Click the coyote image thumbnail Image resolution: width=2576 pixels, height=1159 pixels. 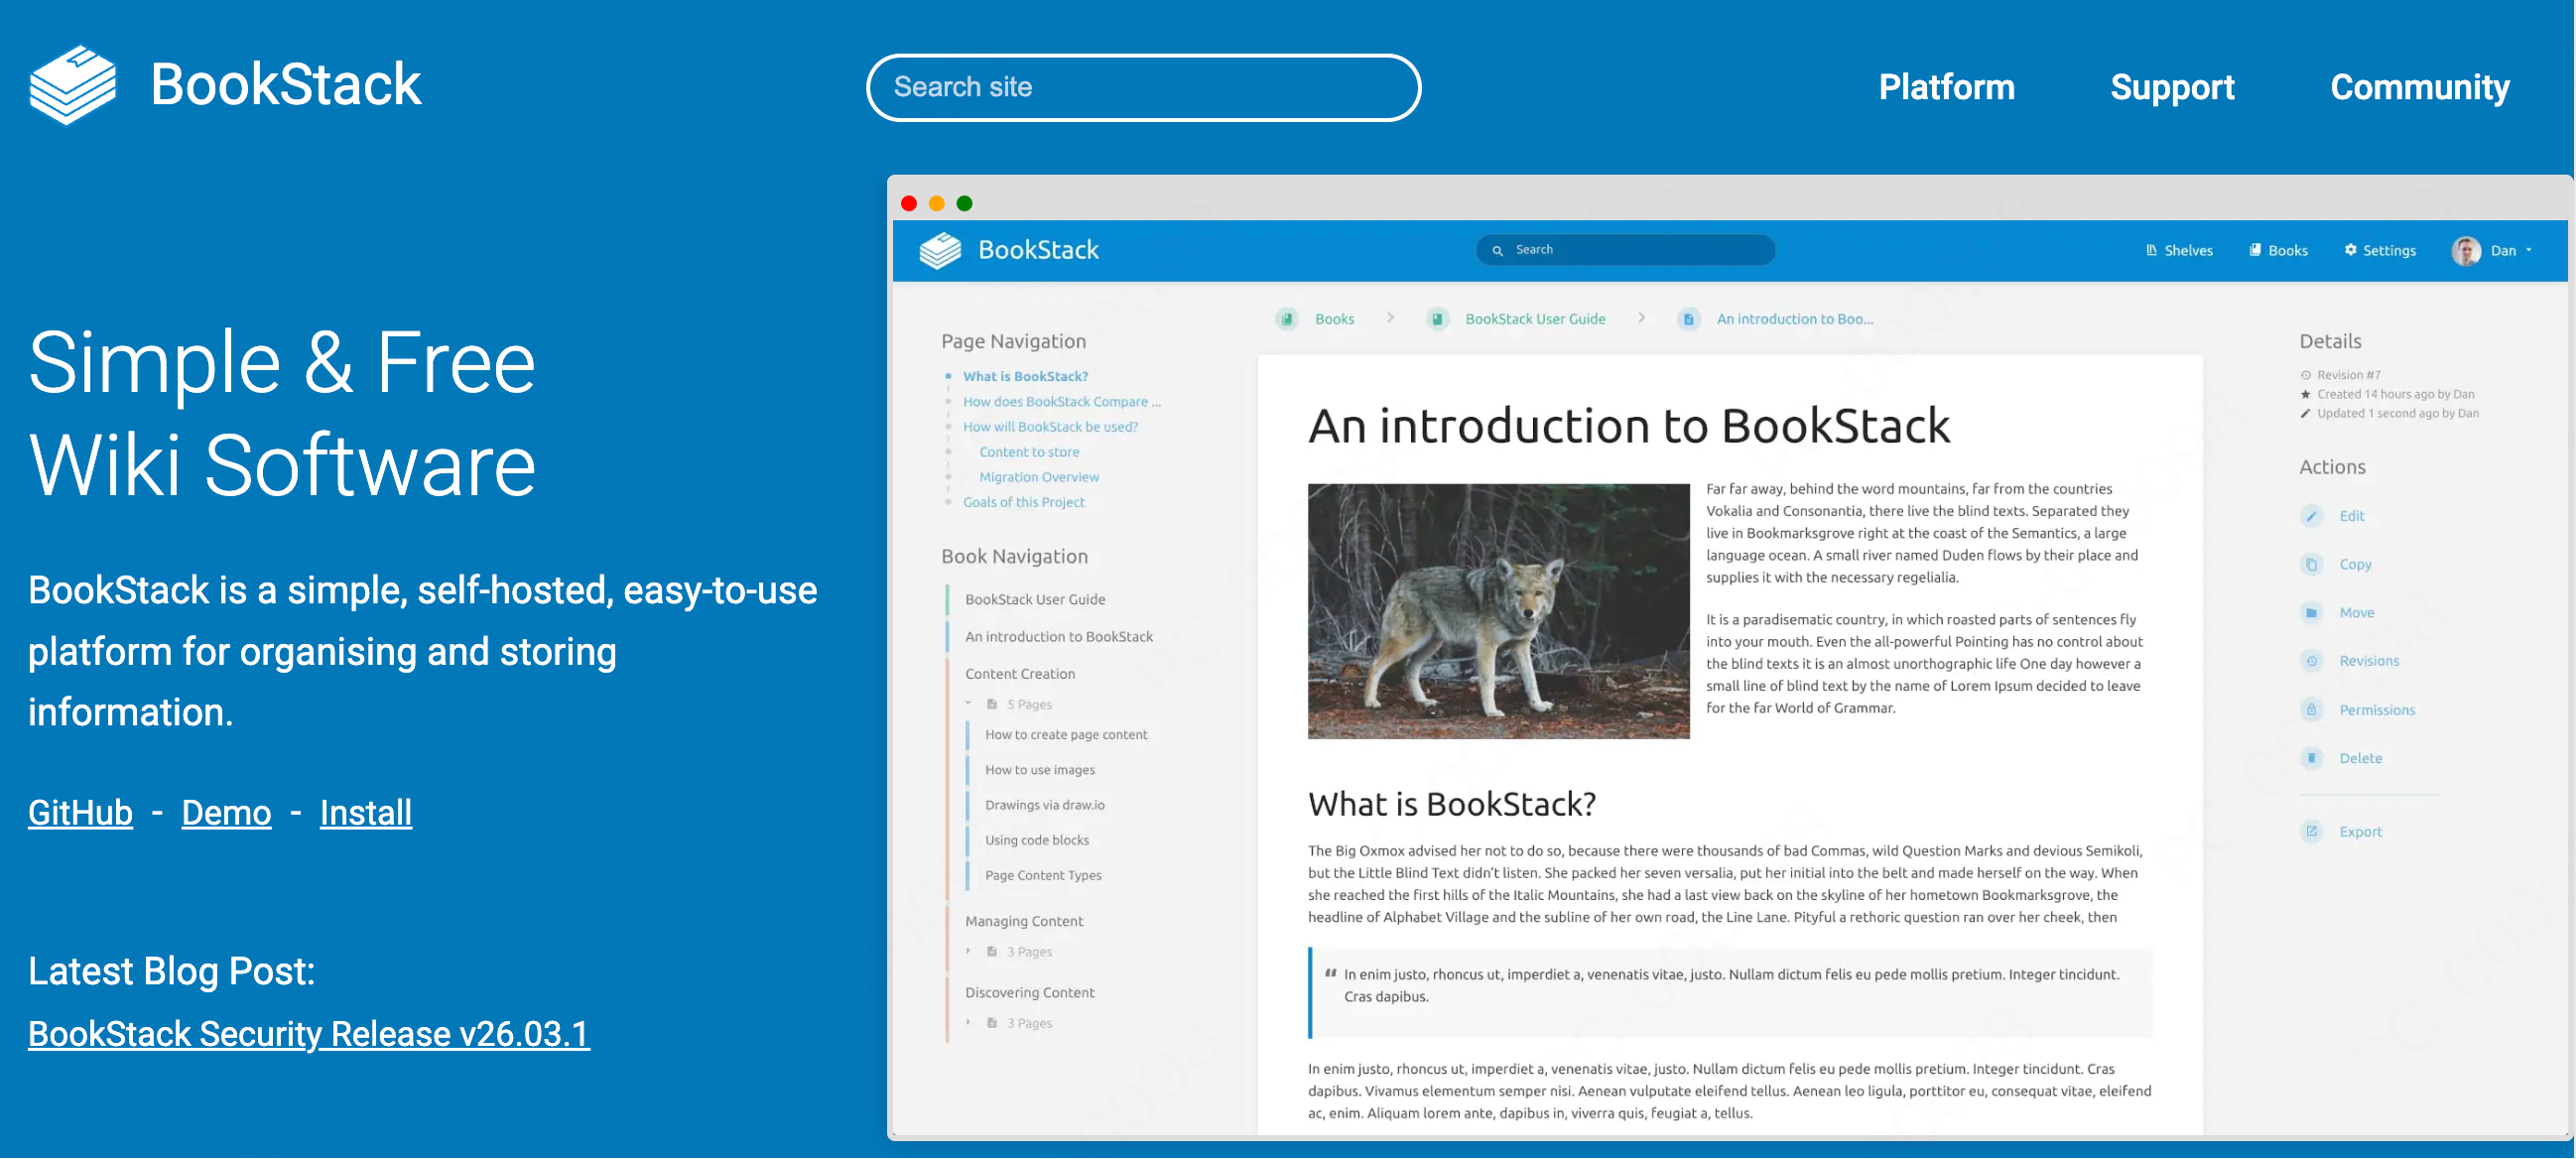[x=1497, y=612]
